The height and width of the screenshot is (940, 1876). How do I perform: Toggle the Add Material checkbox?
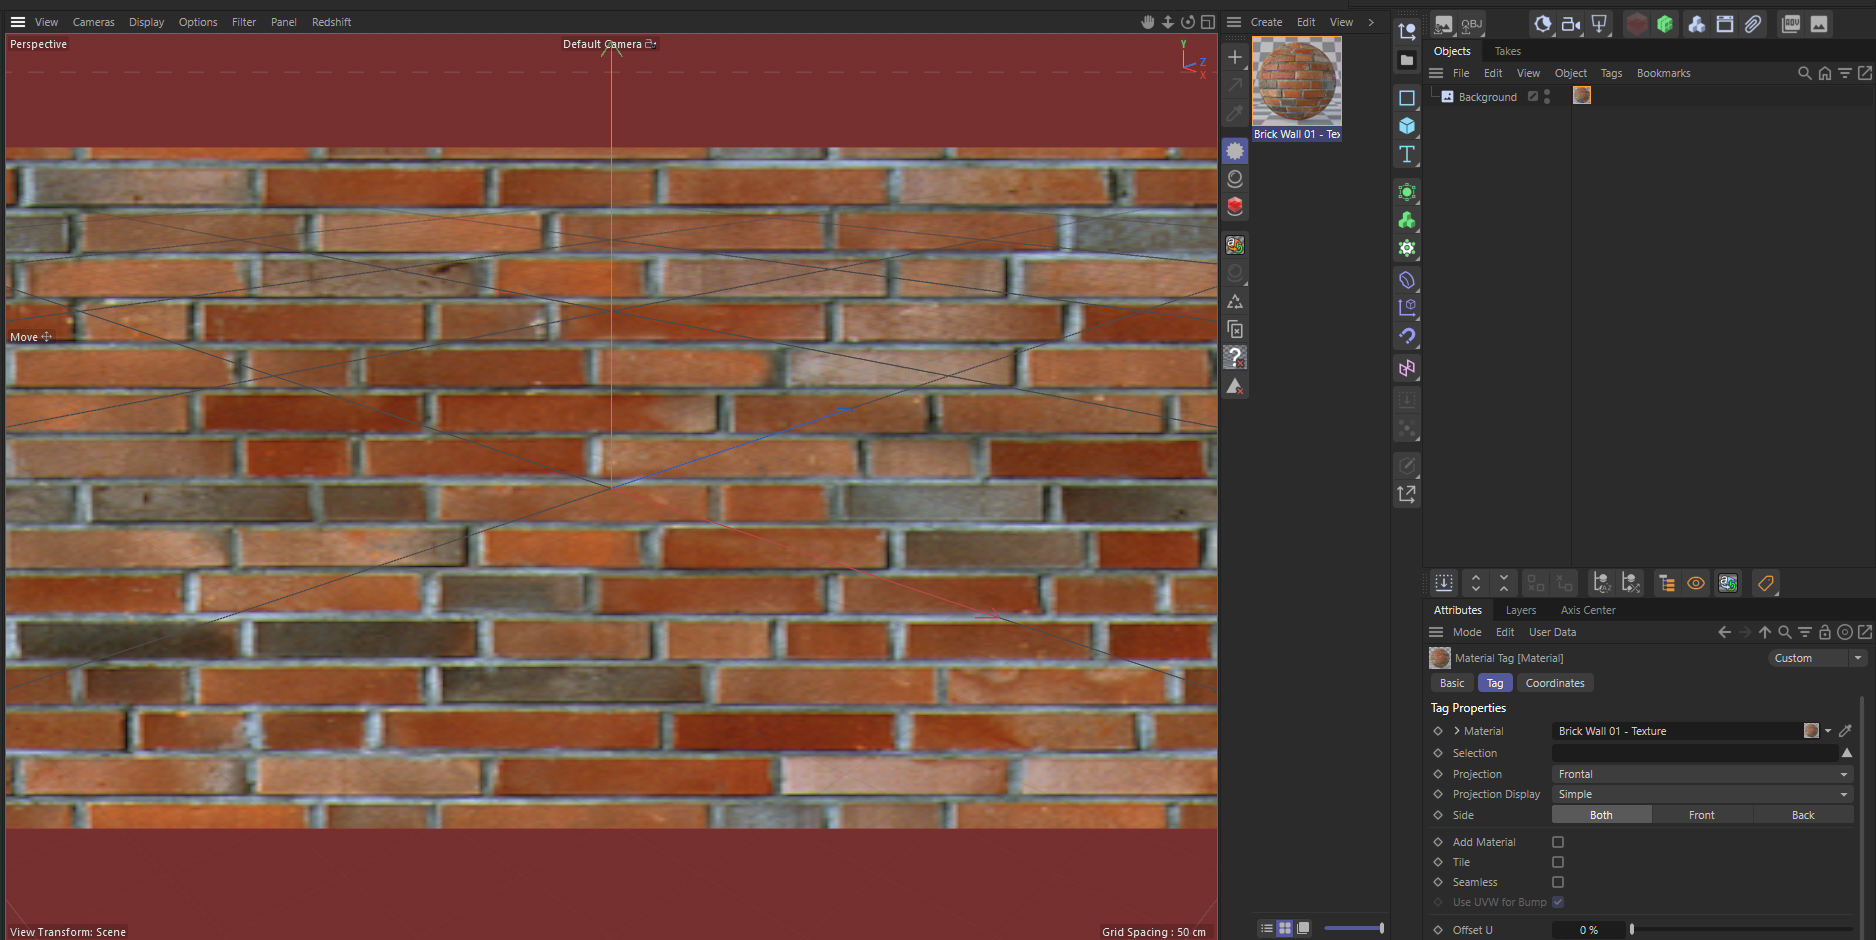click(1558, 842)
